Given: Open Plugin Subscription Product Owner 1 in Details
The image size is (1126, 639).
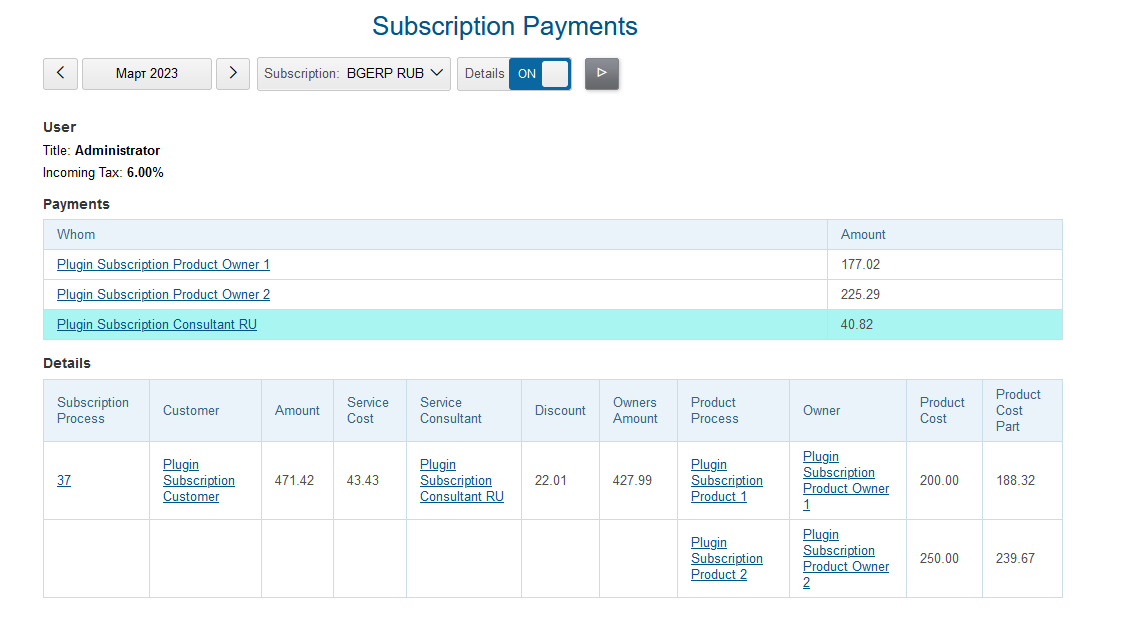Looking at the screenshot, I should [846, 480].
